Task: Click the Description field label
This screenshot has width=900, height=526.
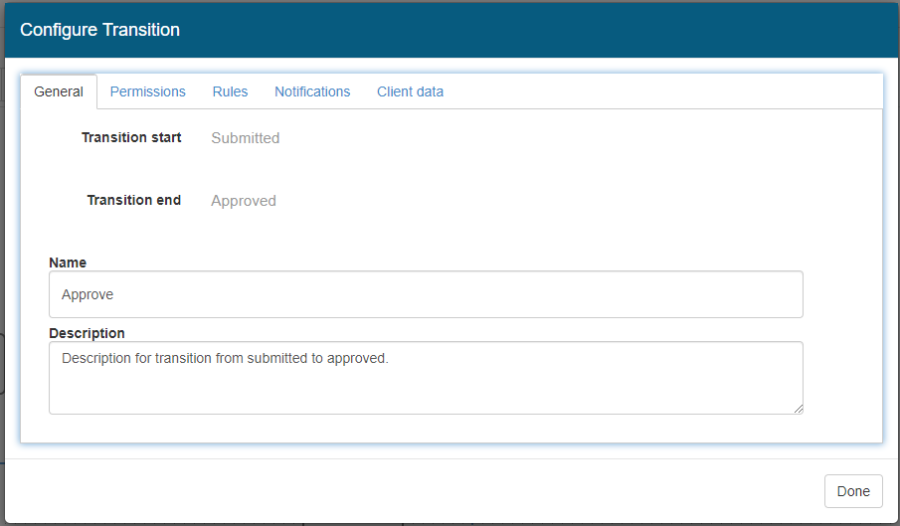Action: pyautogui.click(x=87, y=333)
